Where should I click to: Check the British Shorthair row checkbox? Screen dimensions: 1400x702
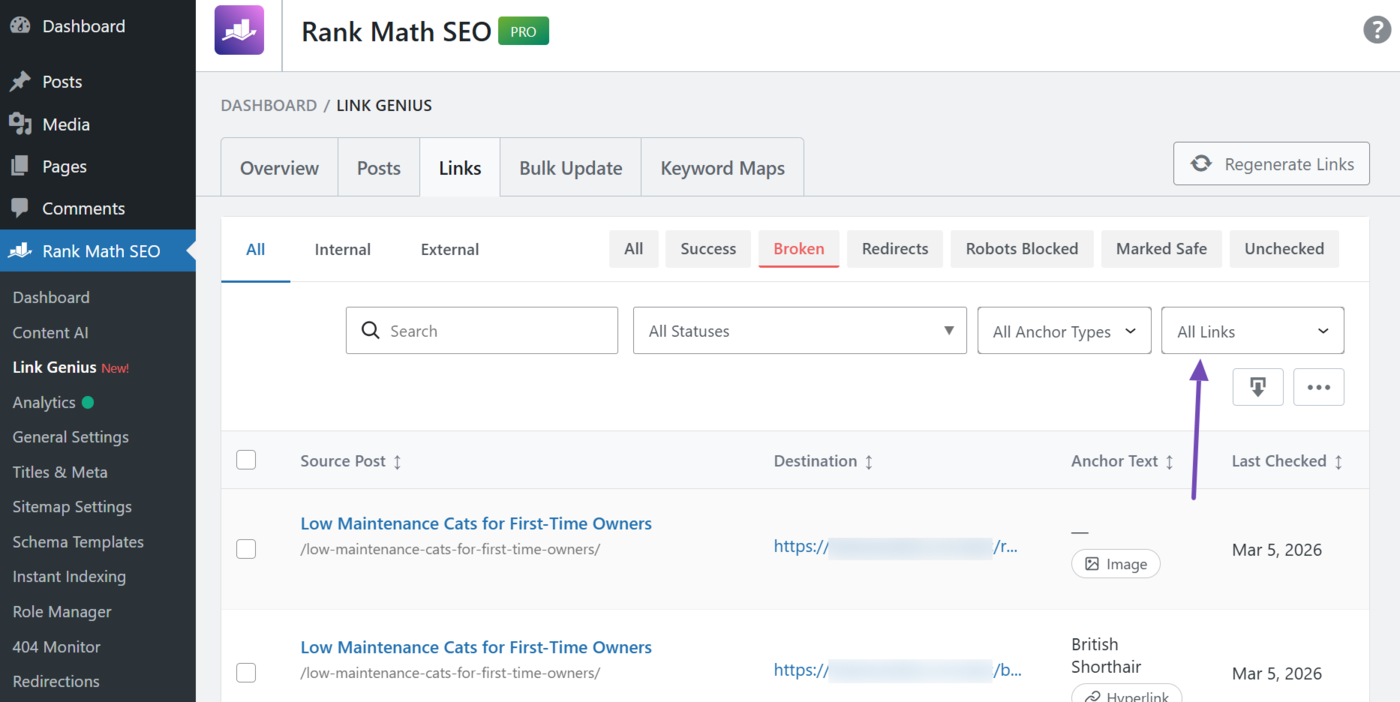[x=246, y=673]
